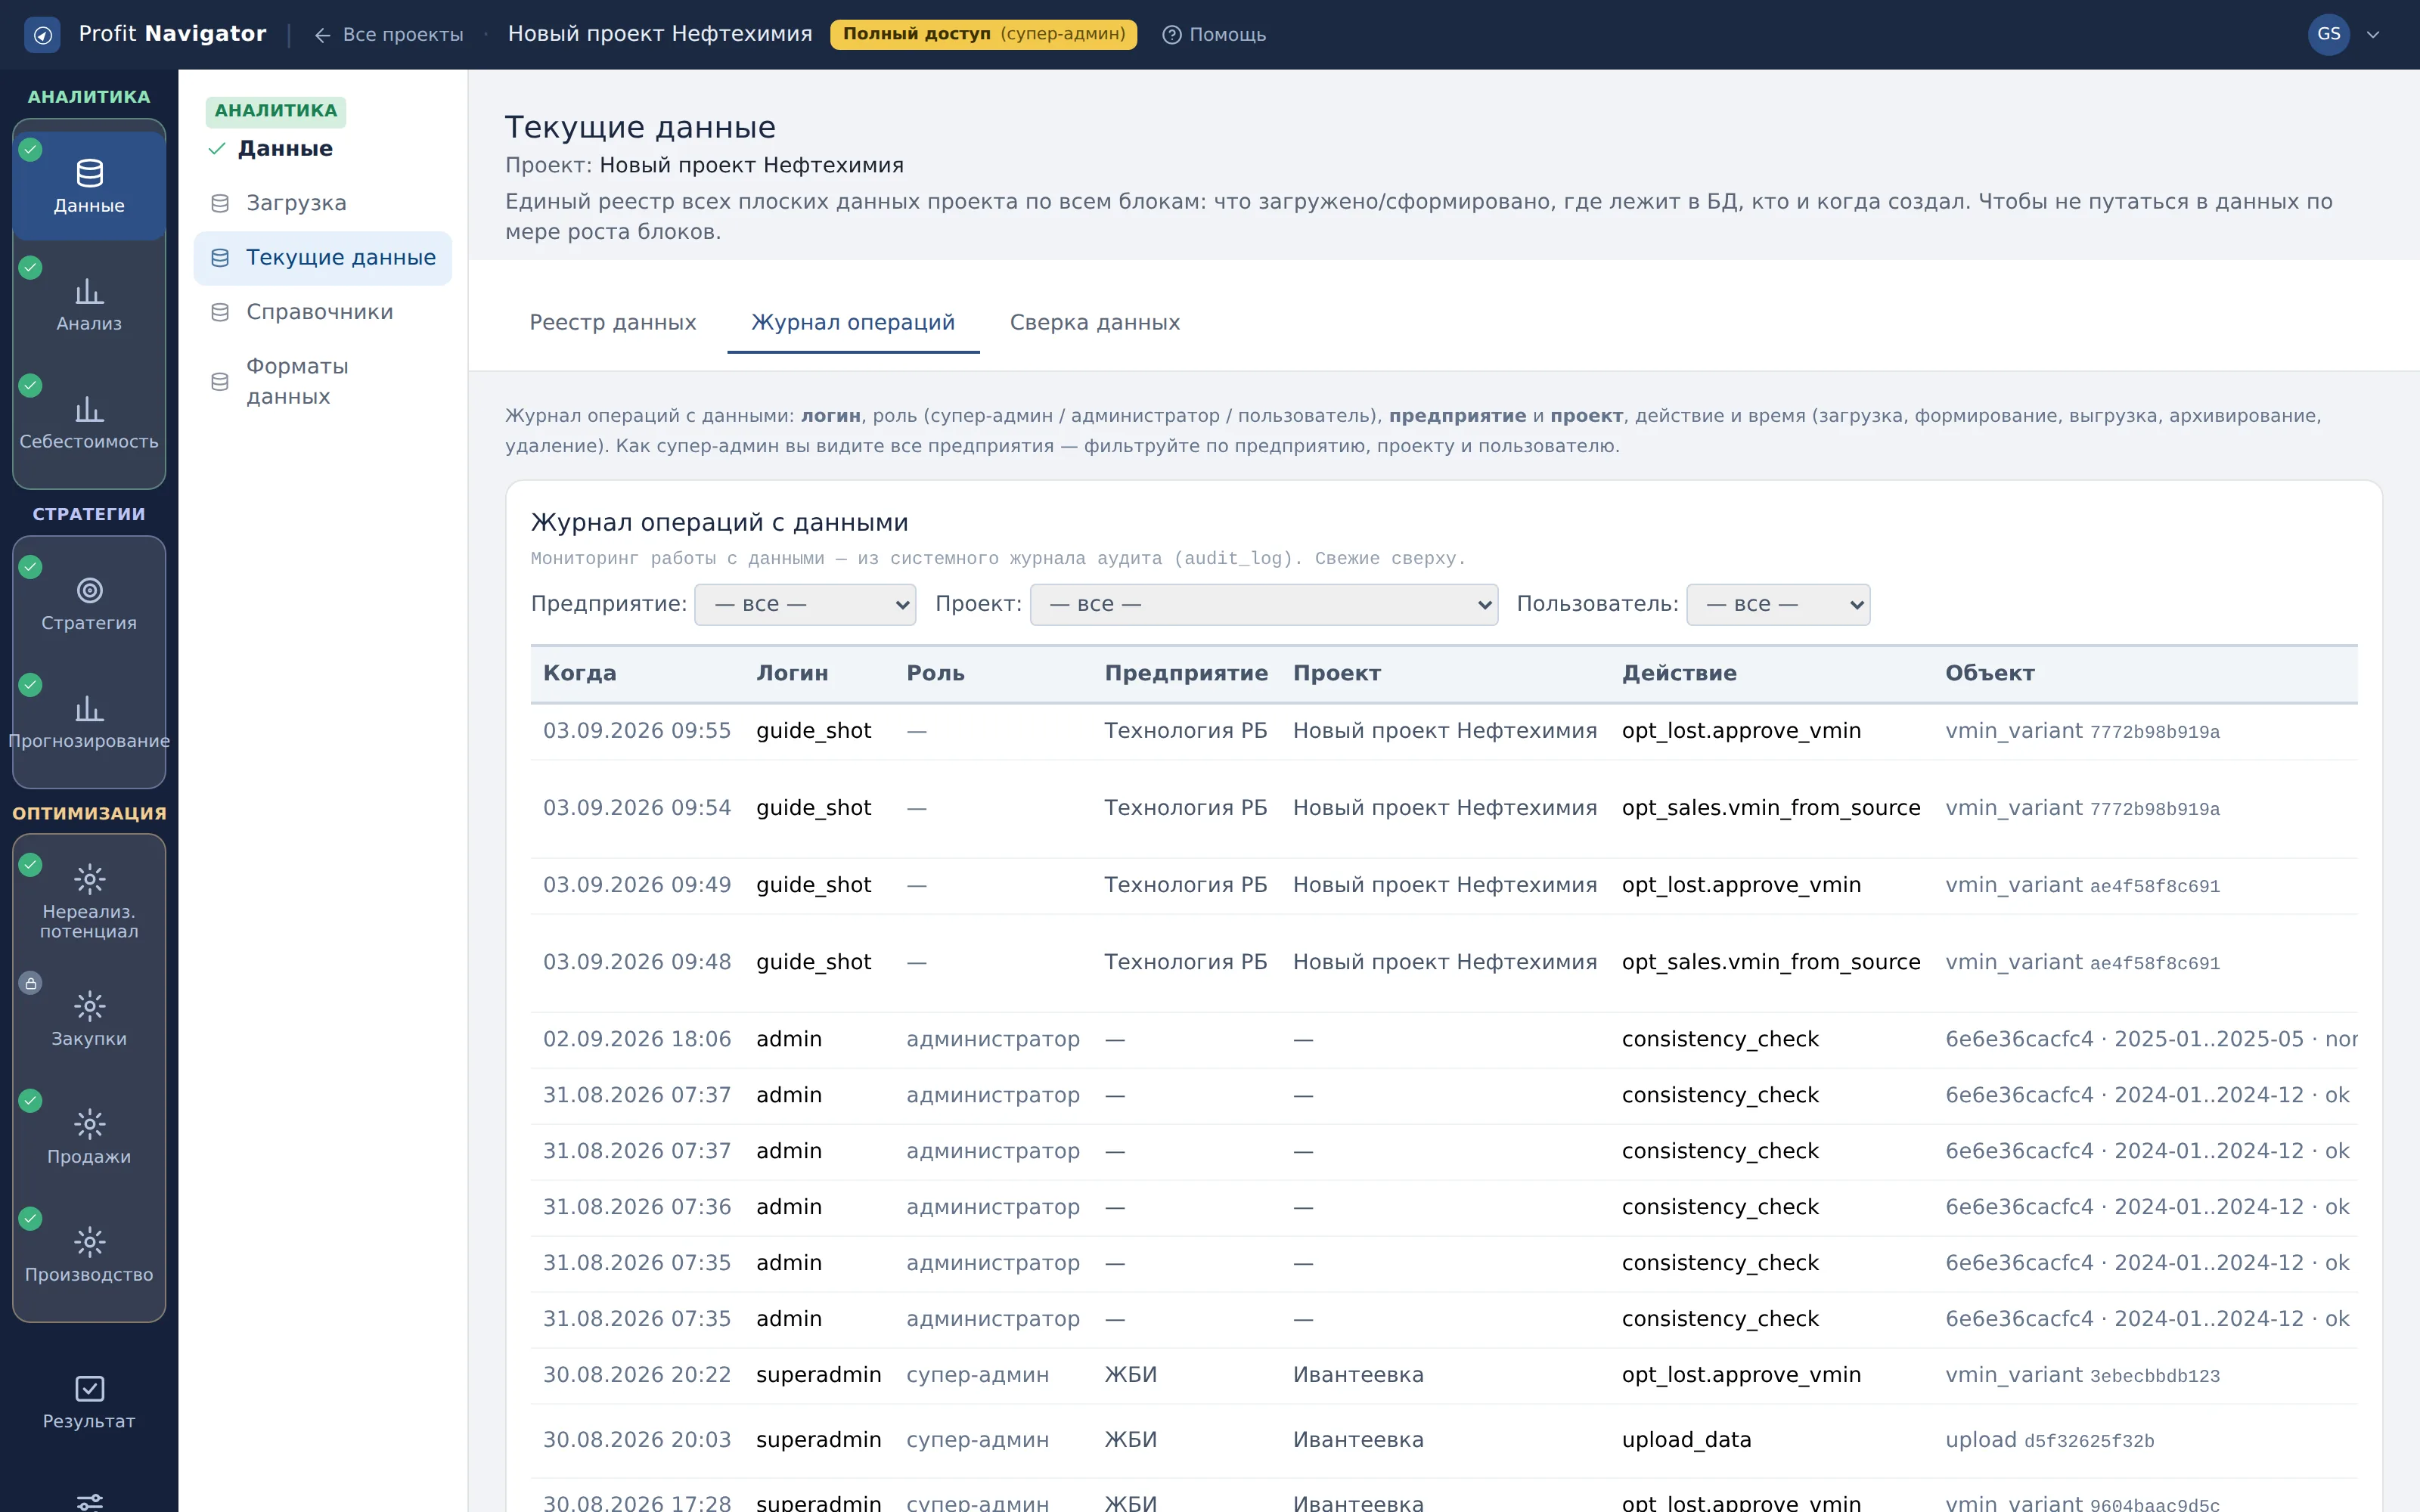Open the Стратегия sidebar section
The image size is (2420, 1512).
coord(89,604)
